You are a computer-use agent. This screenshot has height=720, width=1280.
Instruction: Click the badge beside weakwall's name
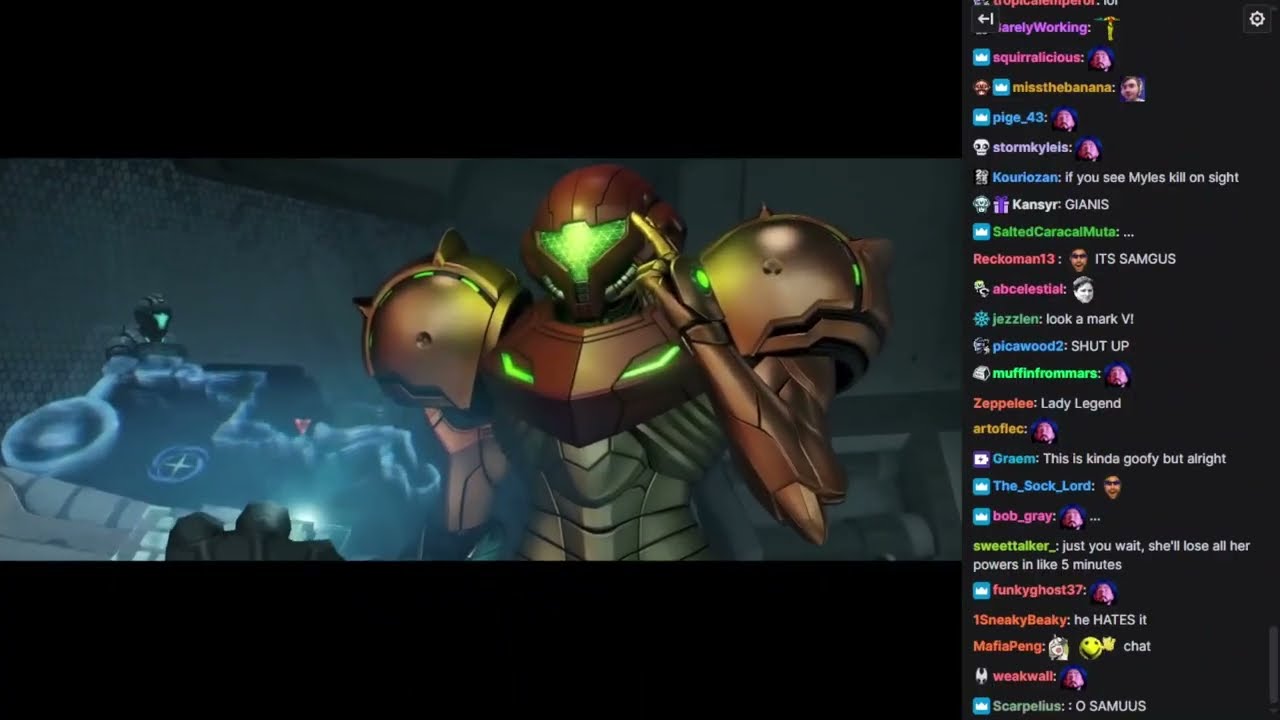point(981,676)
